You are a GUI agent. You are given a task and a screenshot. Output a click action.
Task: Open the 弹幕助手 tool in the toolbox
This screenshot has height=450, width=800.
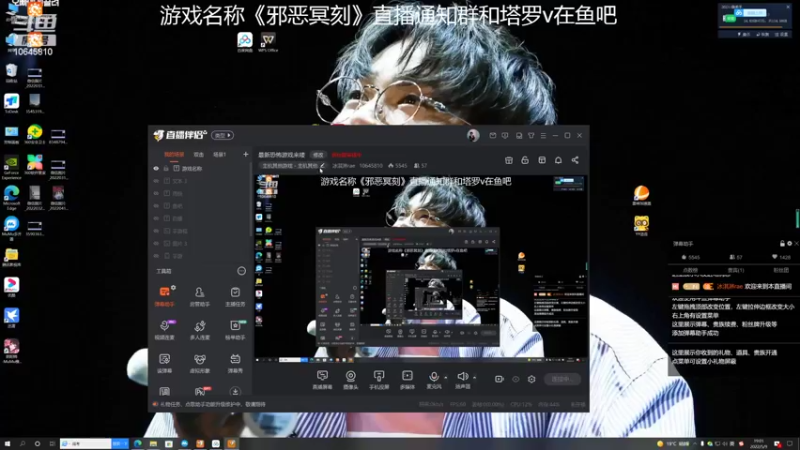tap(164, 296)
